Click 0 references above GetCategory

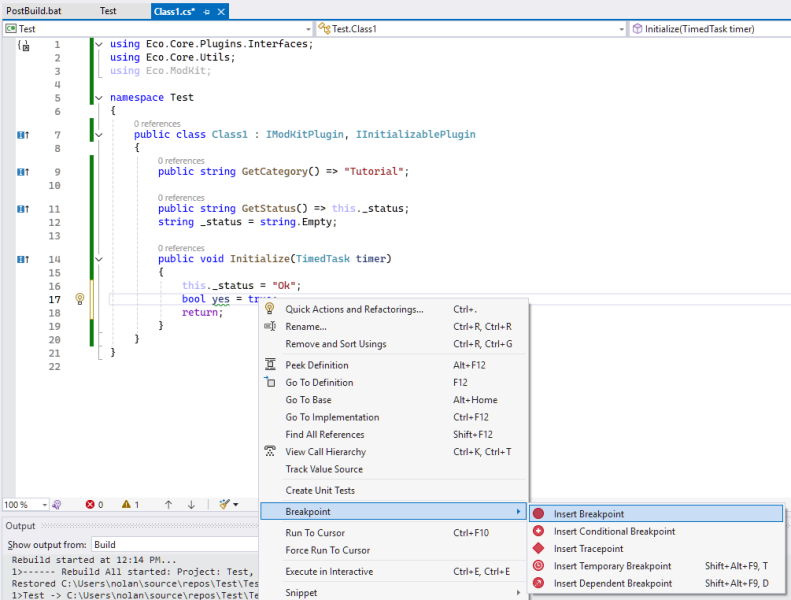[181, 160]
